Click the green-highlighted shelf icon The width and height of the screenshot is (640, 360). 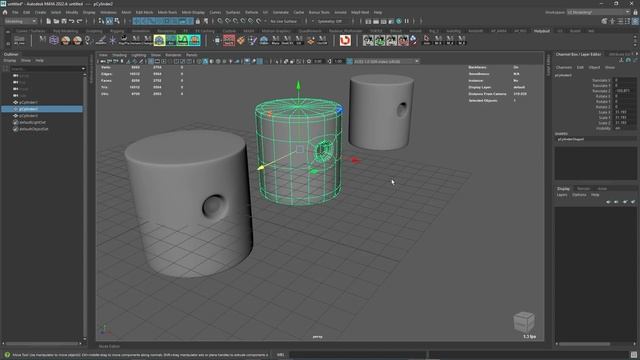click(x=182, y=40)
